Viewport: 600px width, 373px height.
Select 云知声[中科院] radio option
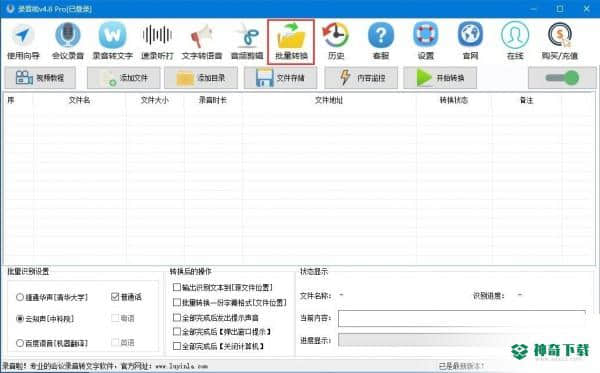[x=45, y=319]
